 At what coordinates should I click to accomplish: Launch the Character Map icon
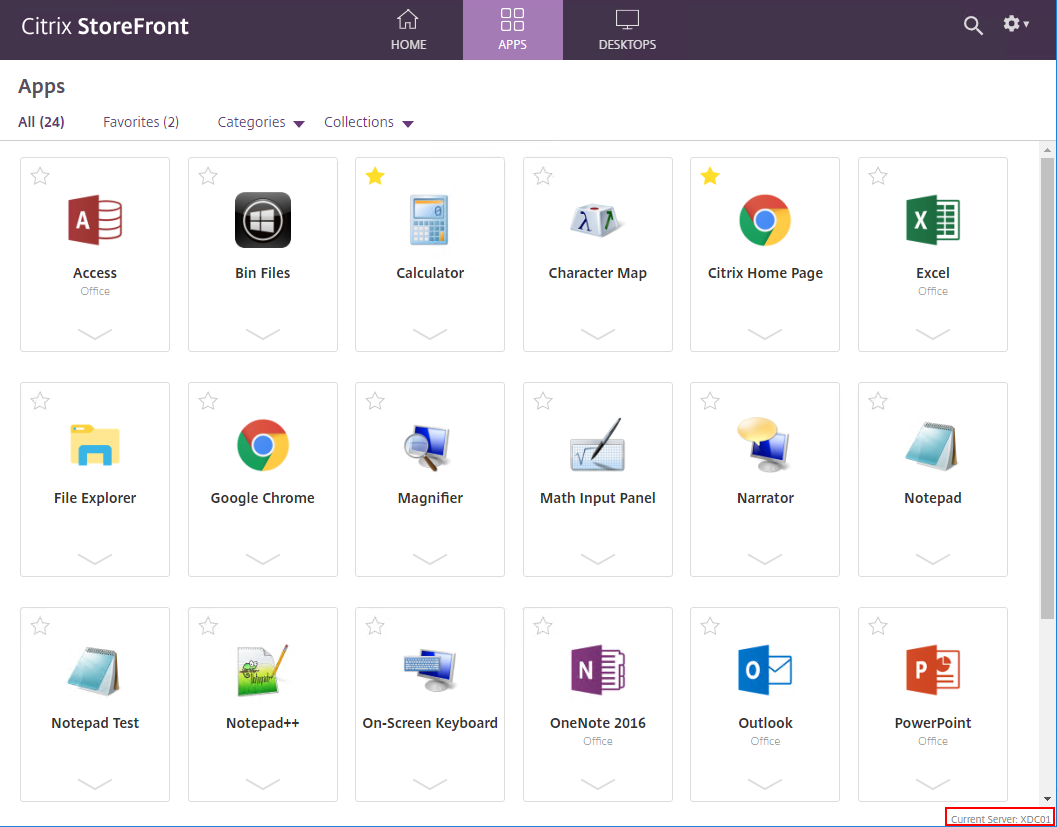click(597, 220)
